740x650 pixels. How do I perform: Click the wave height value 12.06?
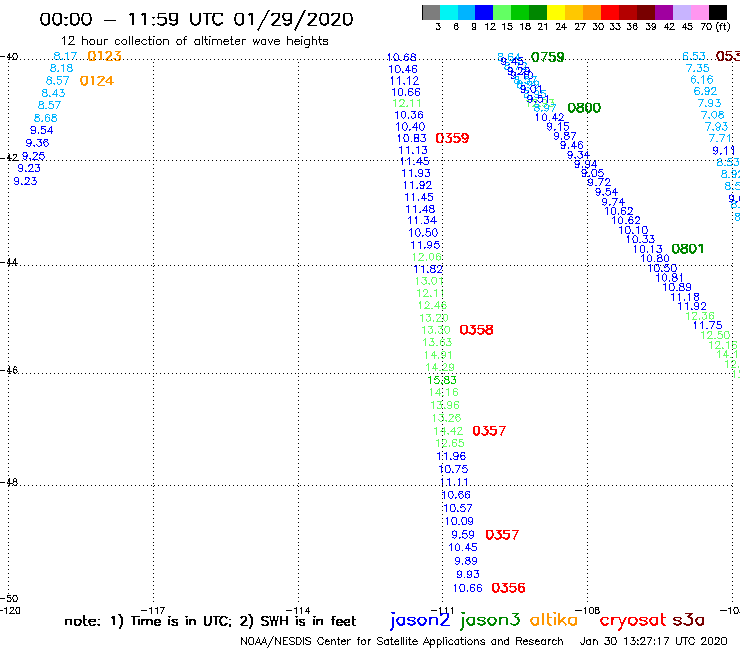pyautogui.click(x=427, y=257)
